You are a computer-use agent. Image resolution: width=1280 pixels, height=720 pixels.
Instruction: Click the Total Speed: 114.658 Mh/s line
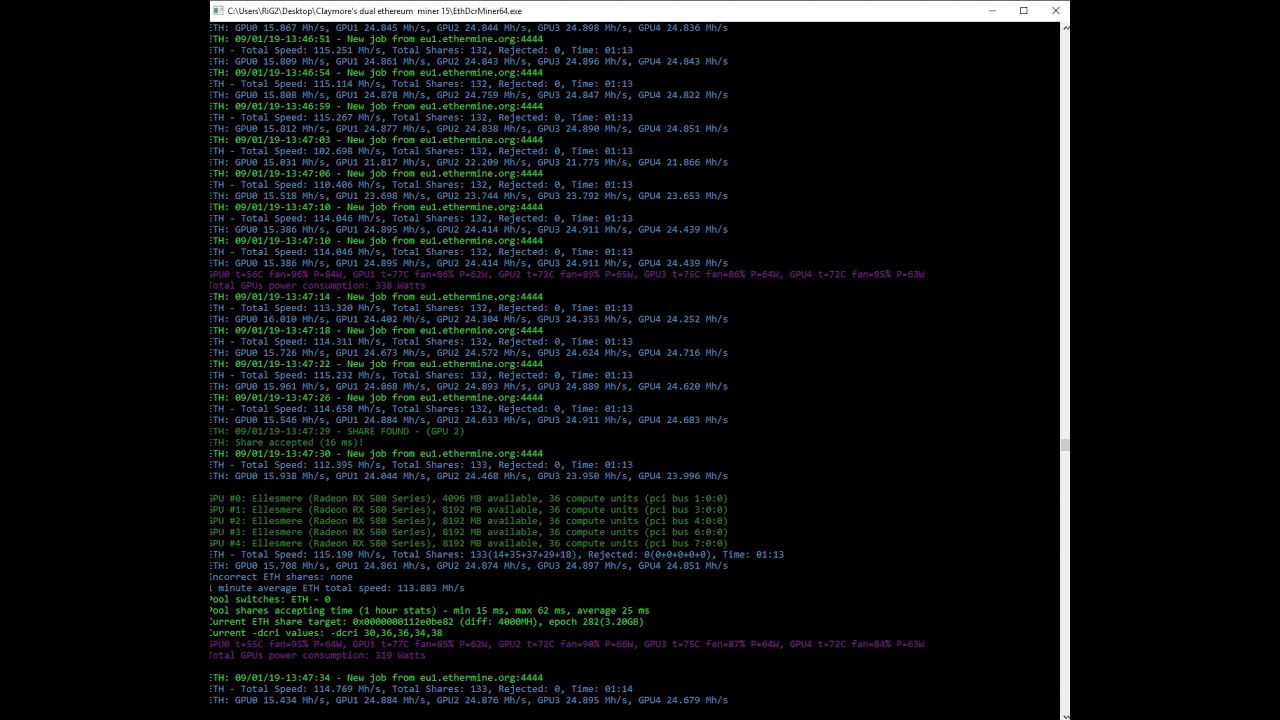click(x=421, y=409)
